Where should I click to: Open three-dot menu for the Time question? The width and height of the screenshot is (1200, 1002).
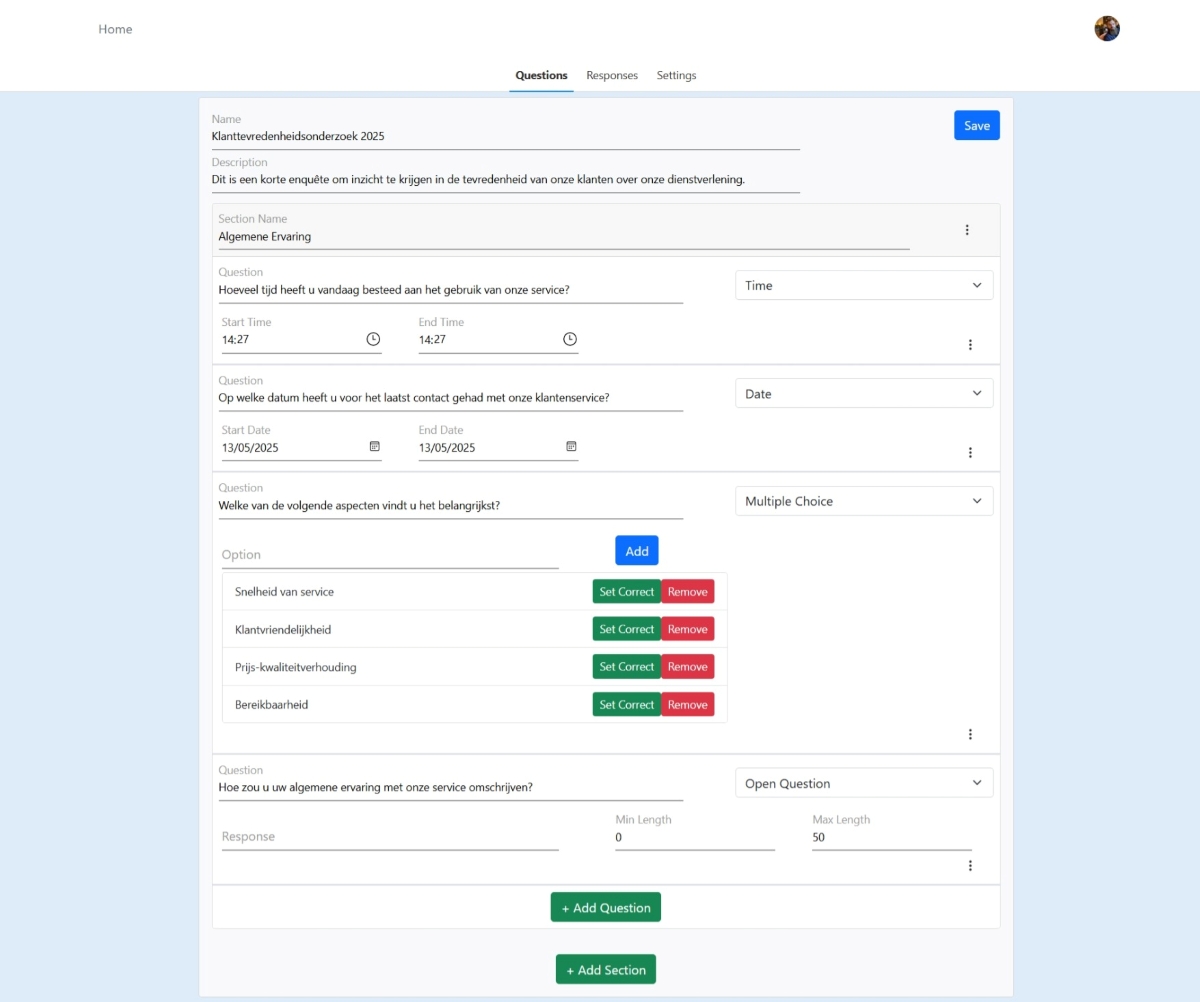(x=970, y=345)
